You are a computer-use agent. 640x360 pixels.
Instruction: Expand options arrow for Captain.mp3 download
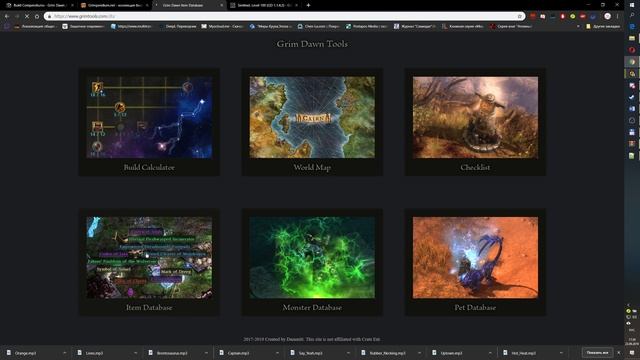click(x=277, y=353)
